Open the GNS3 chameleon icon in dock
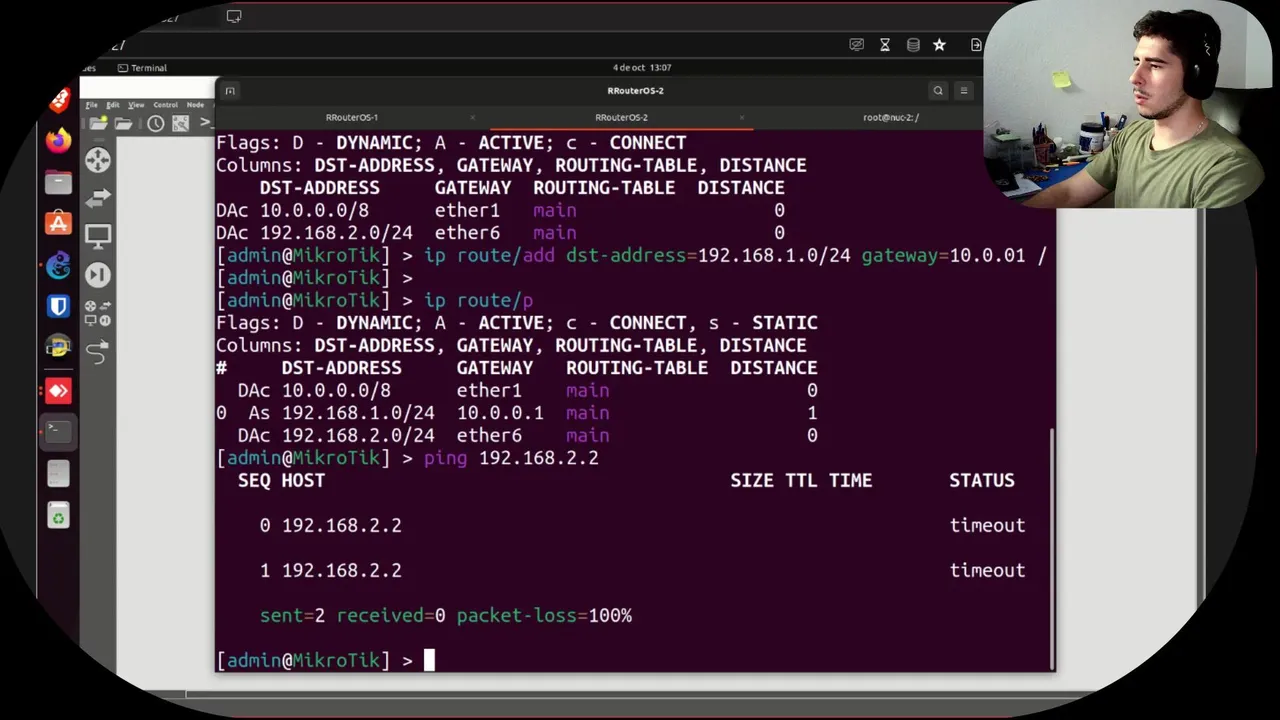1280x720 pixels. point(58,265)
